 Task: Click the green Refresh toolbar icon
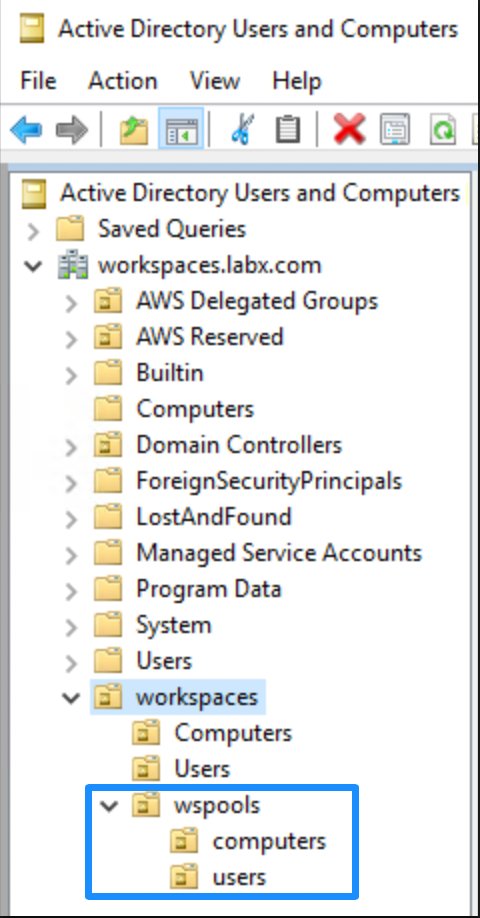(x=443, y=129)
